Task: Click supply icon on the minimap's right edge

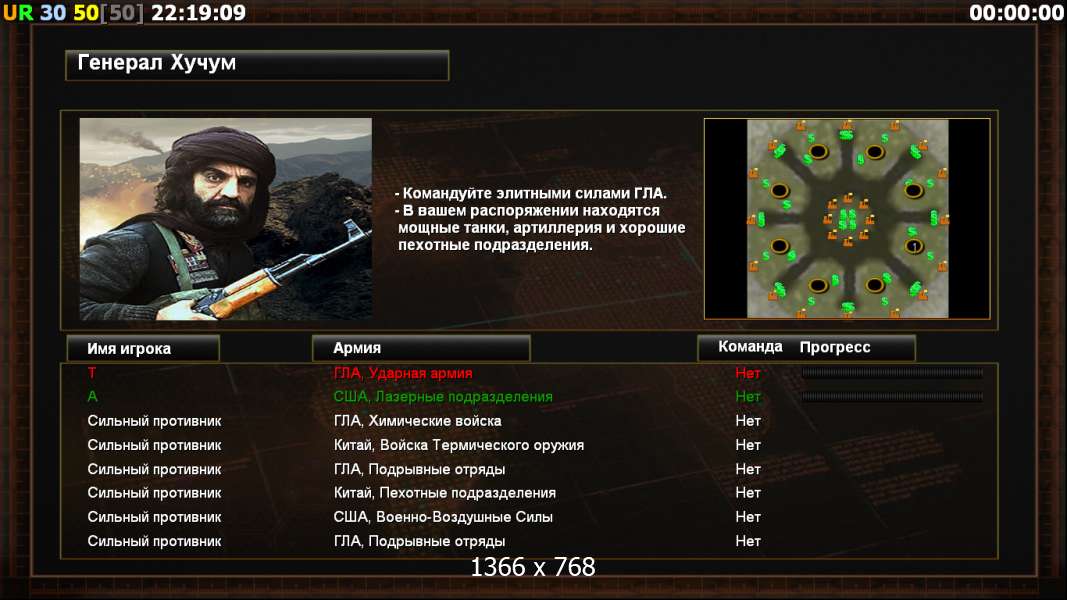Action: click(x=934, y=218)
